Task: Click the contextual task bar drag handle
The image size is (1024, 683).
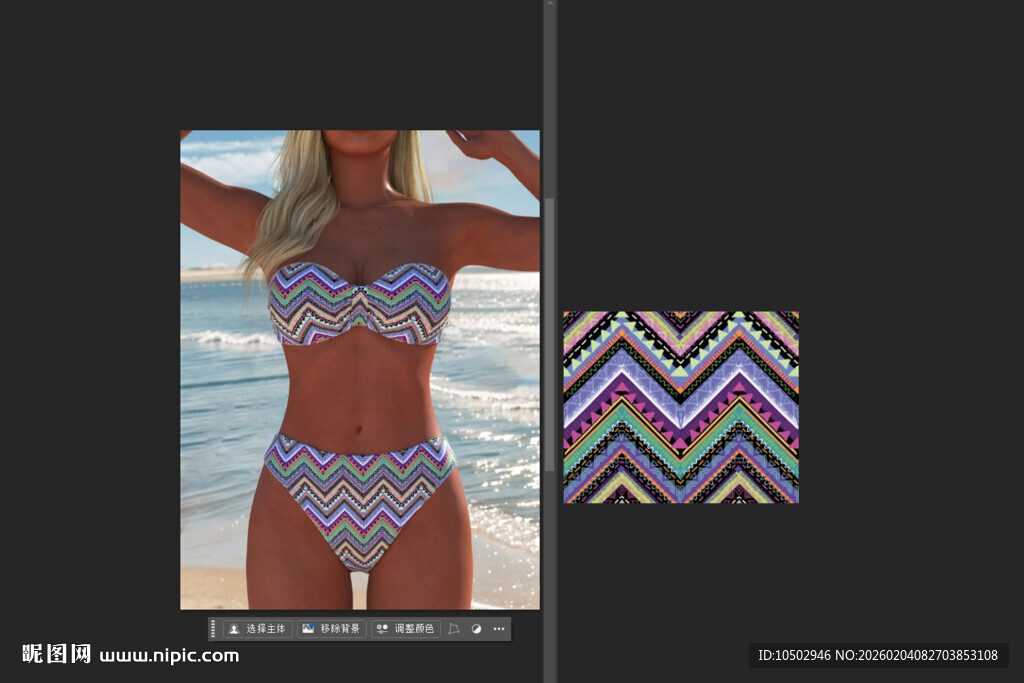Action: click(x=213, y=629)
